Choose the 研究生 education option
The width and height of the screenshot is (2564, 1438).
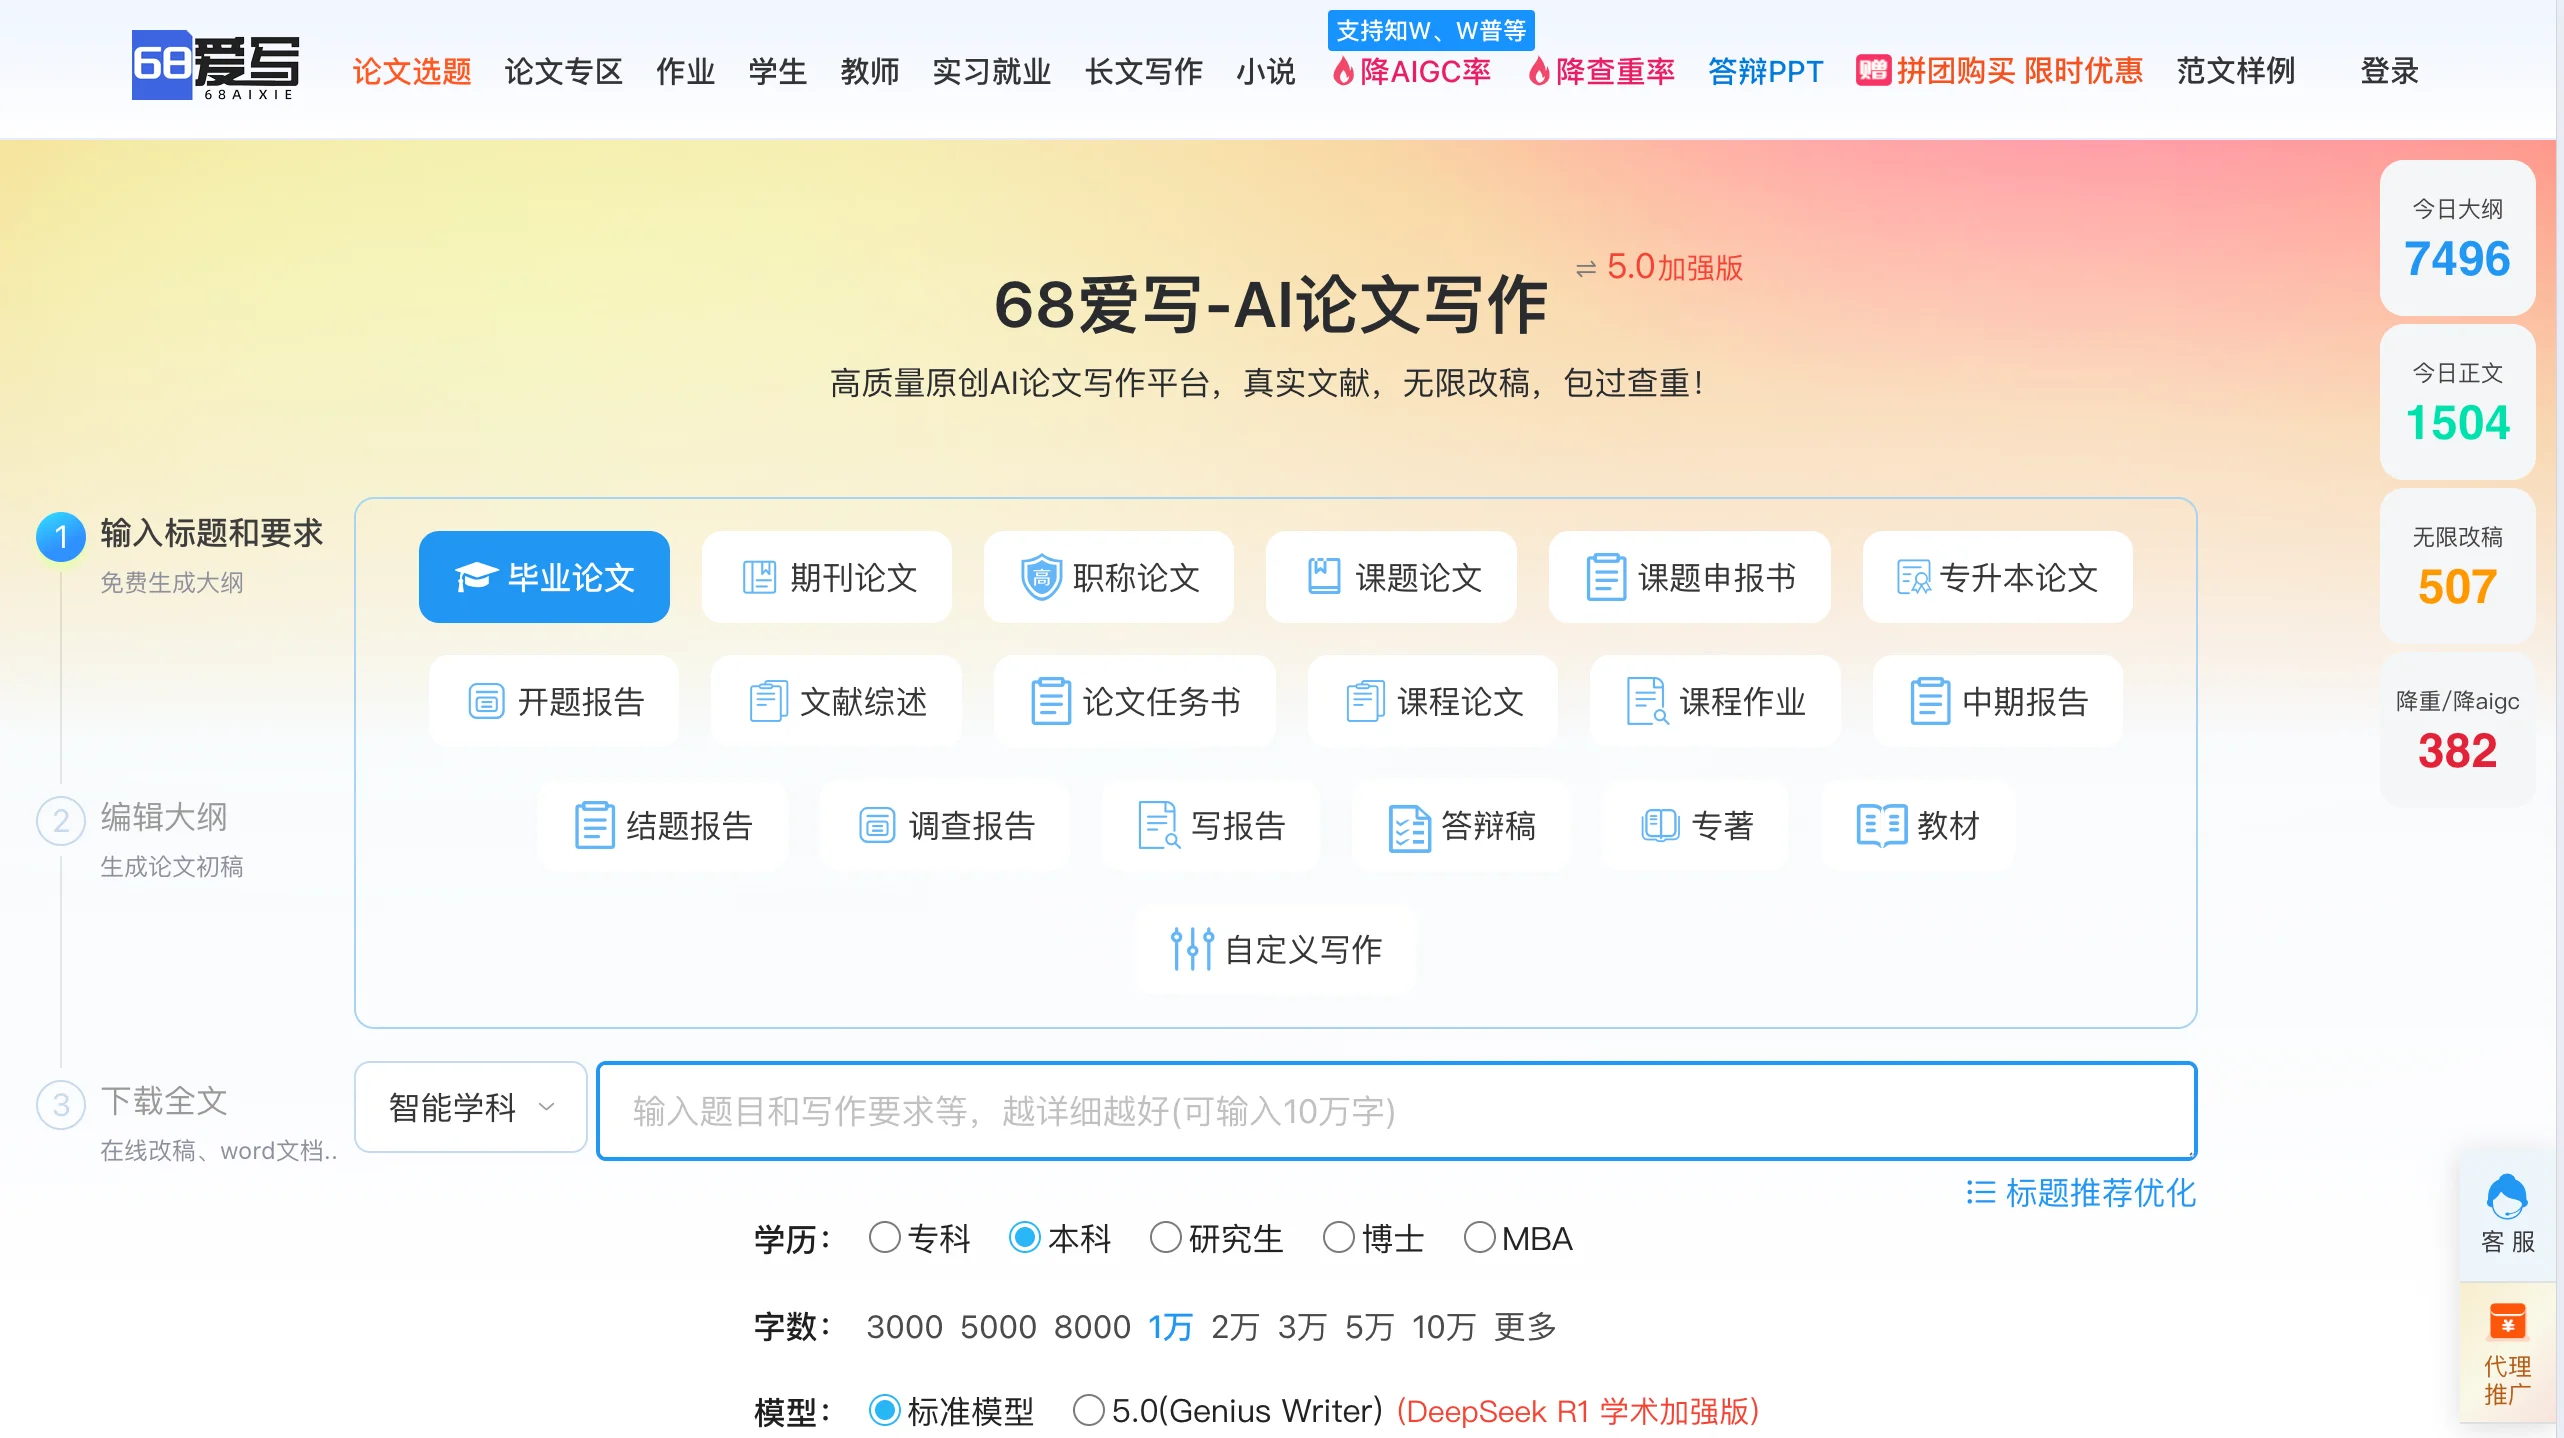[x=1165, y=1238]
